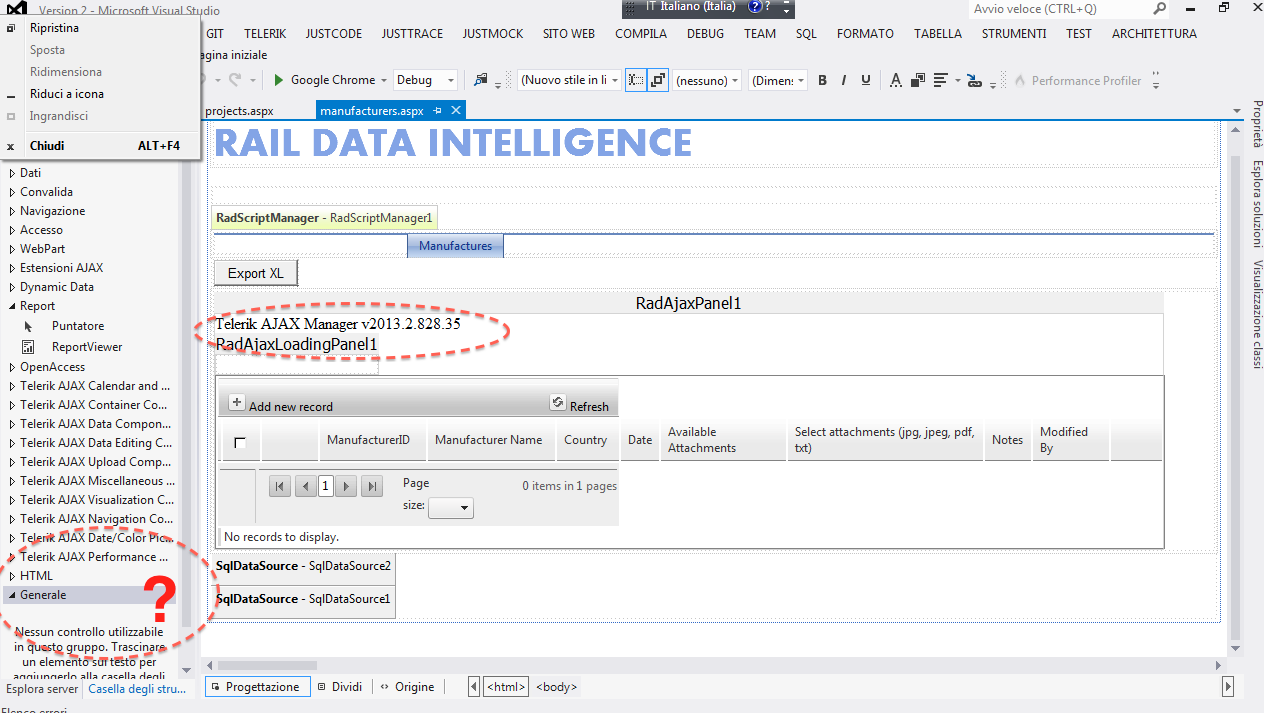This screenshot has width=1264, height=713.
Task: Go to the first page of the grid pager
Action: click(x=281, y=486)
